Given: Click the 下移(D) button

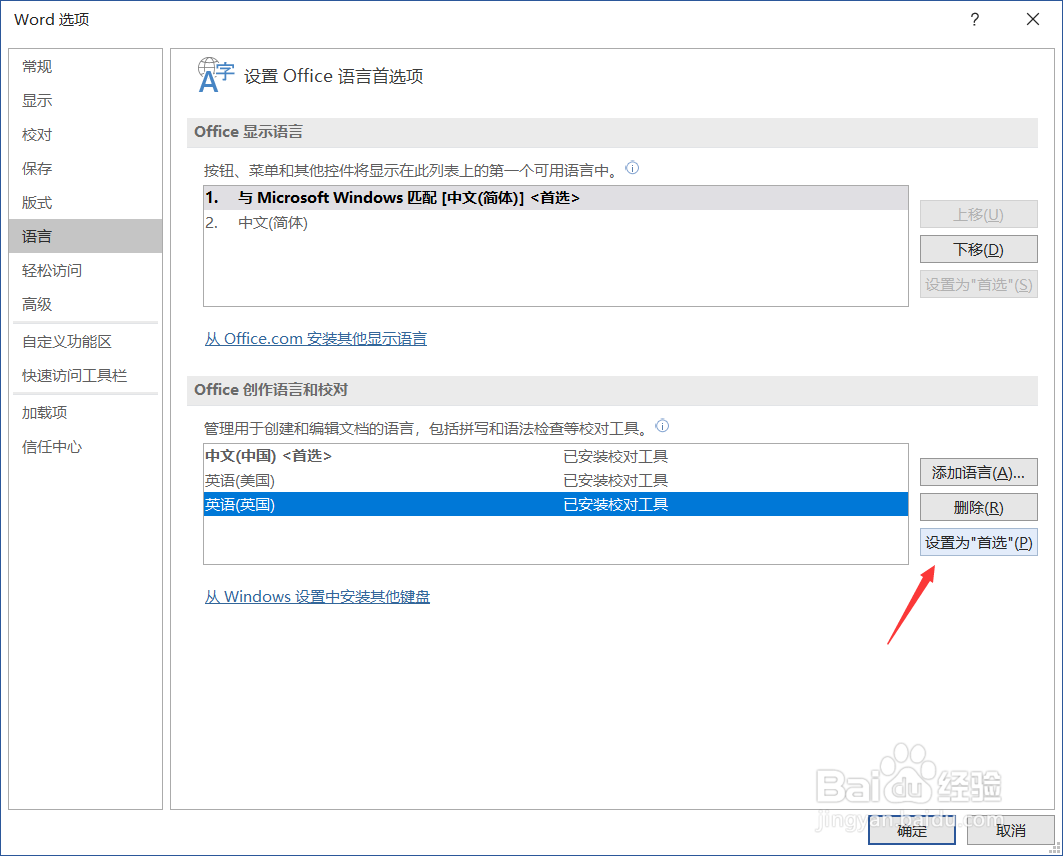Looking at the screenshot, I should coord(978,249).
